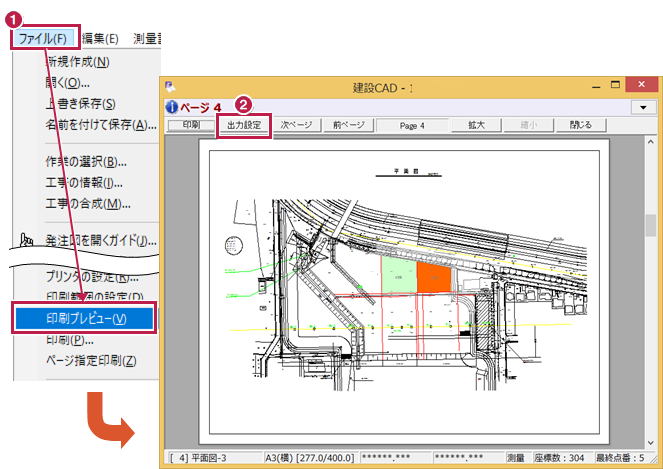Click the 発注図を開くガイド icon
The image size is (663, 469).
coord(27,241)
